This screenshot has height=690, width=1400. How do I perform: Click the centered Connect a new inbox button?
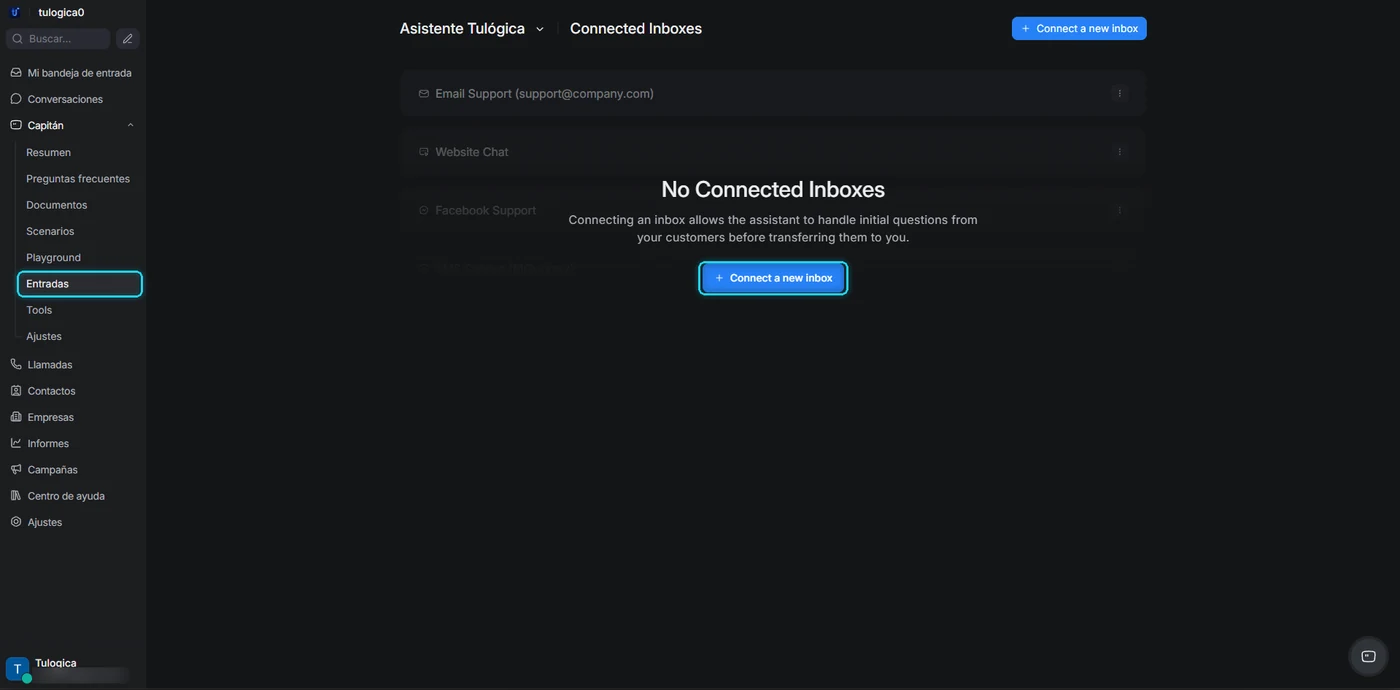pyautogui.click(x=773, y=278)
